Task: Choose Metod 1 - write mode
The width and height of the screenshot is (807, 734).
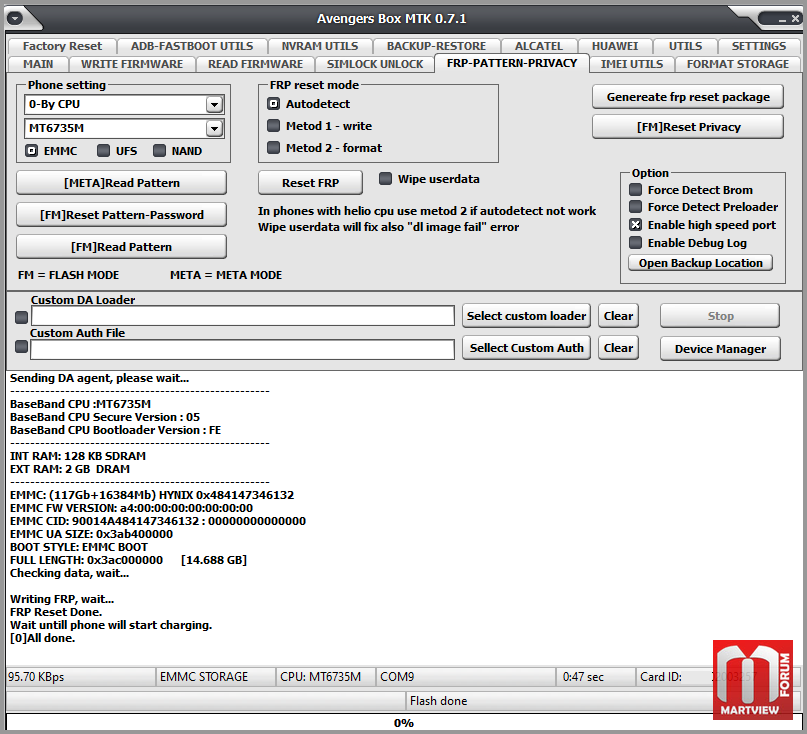Action: pos(273,126)
